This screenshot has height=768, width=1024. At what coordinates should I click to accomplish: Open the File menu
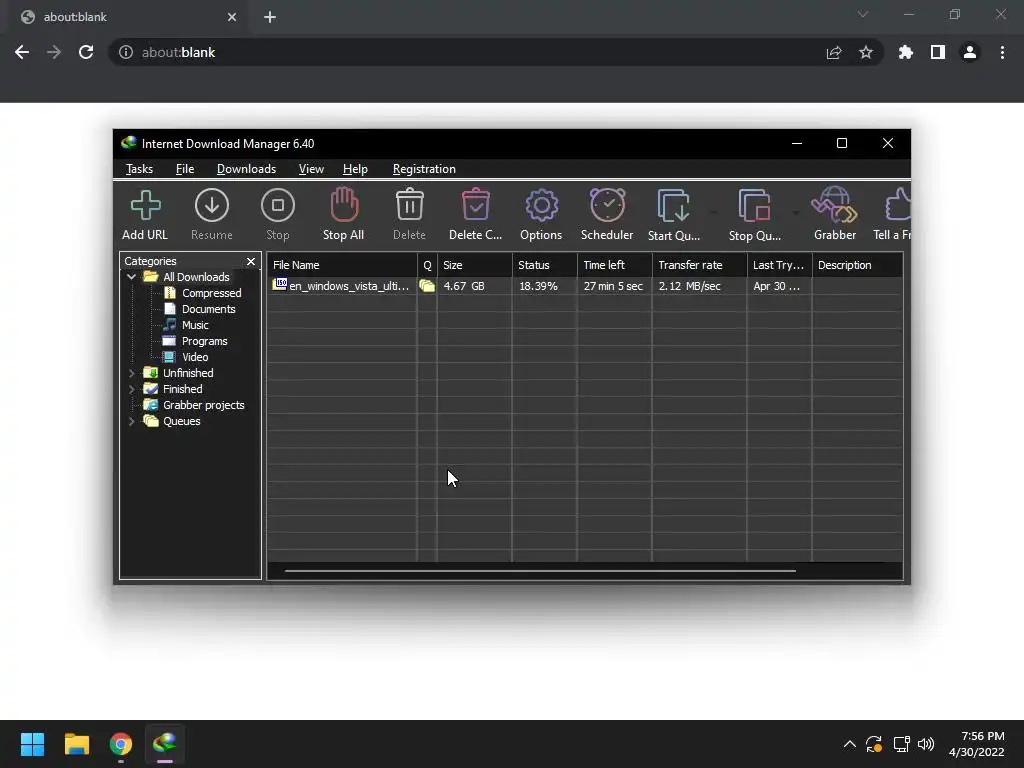point(185,169)
